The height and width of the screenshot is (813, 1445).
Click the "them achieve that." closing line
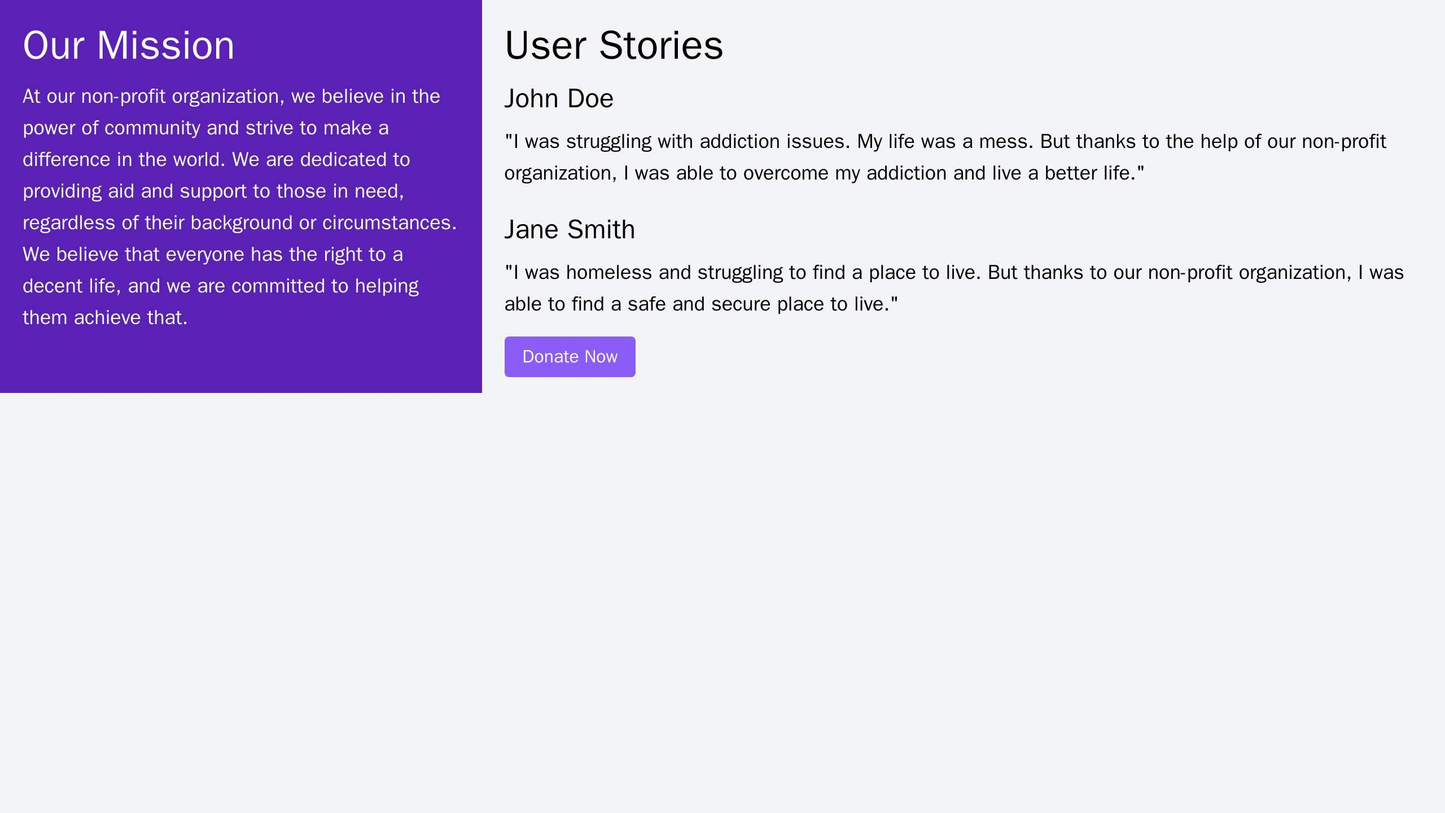pyautogui.click(x=105, y=318)
